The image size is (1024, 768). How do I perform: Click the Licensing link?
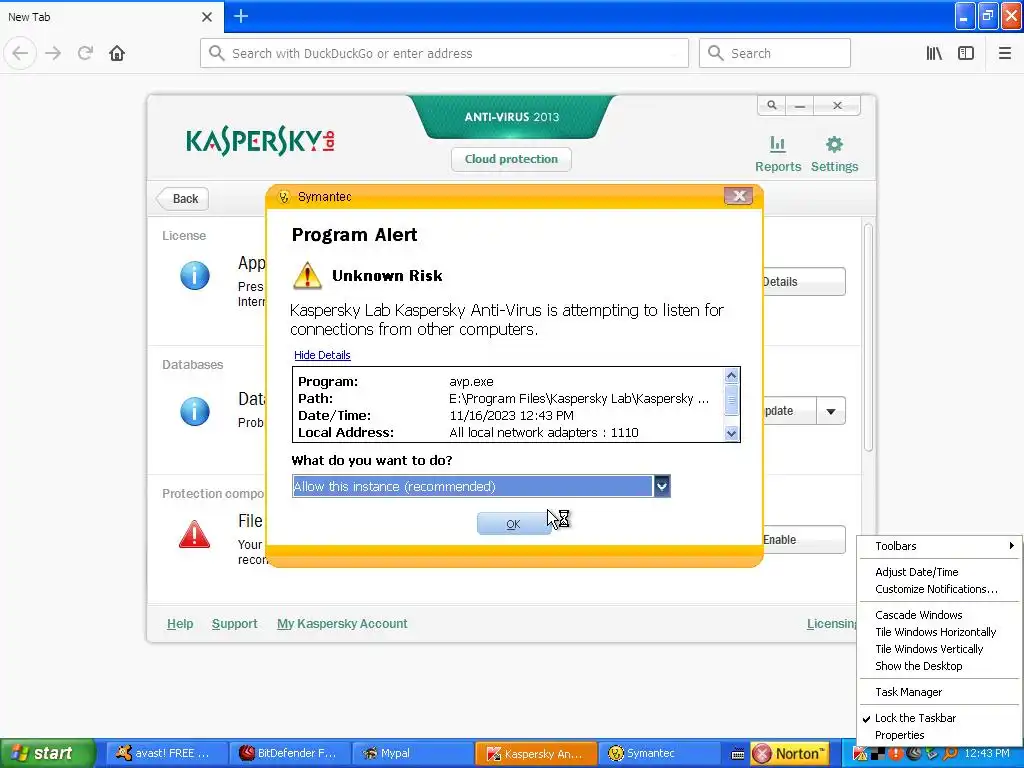(831, 624)
